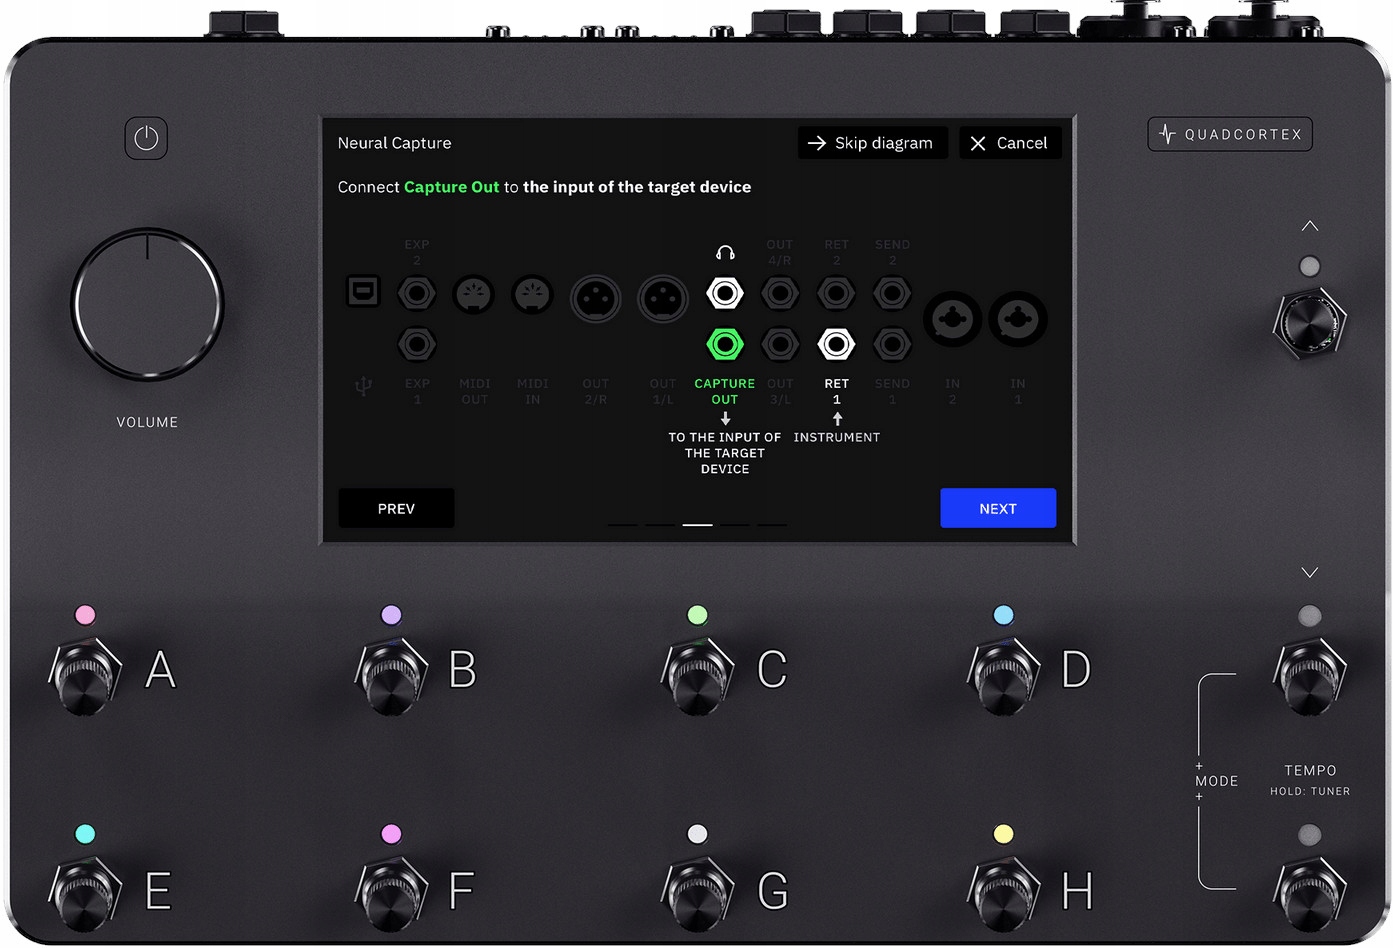This screenshot has width=1394, height=948.
Task: Tap the MIDI OUT connector icon
Action: [474, 295]
